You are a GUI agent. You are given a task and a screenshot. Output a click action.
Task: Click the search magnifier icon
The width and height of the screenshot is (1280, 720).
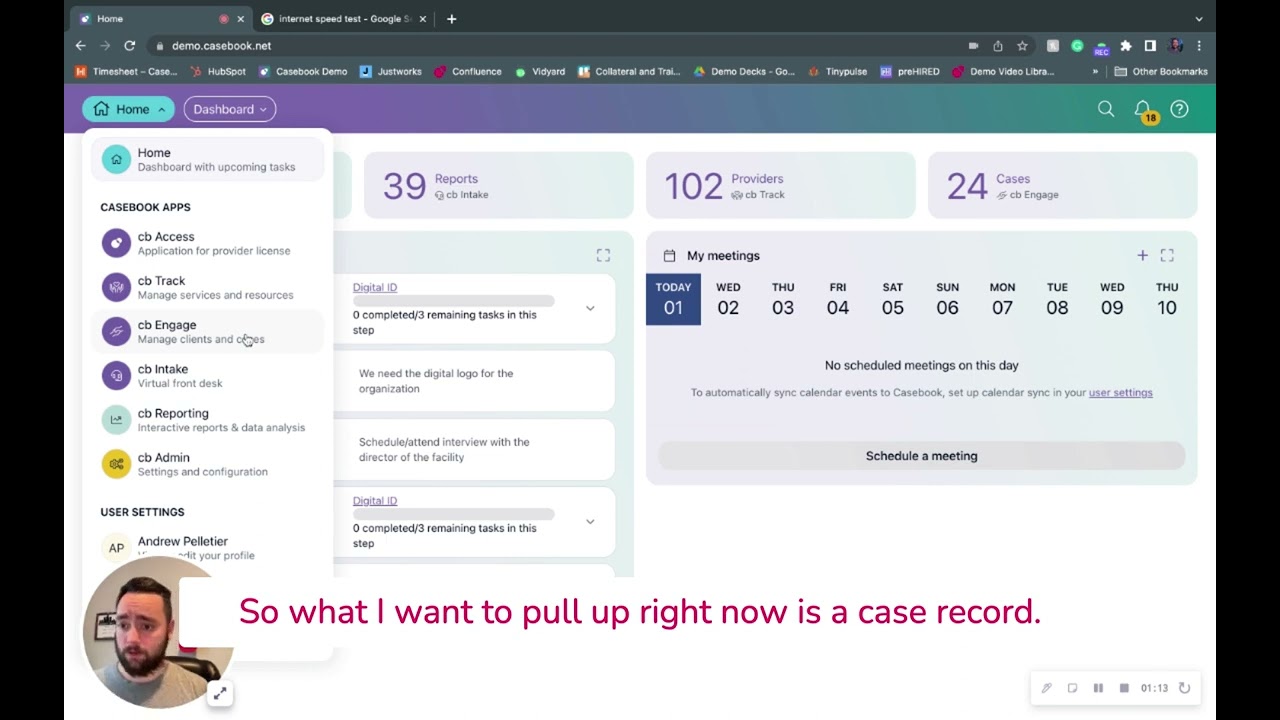(x=1106, y=109)
